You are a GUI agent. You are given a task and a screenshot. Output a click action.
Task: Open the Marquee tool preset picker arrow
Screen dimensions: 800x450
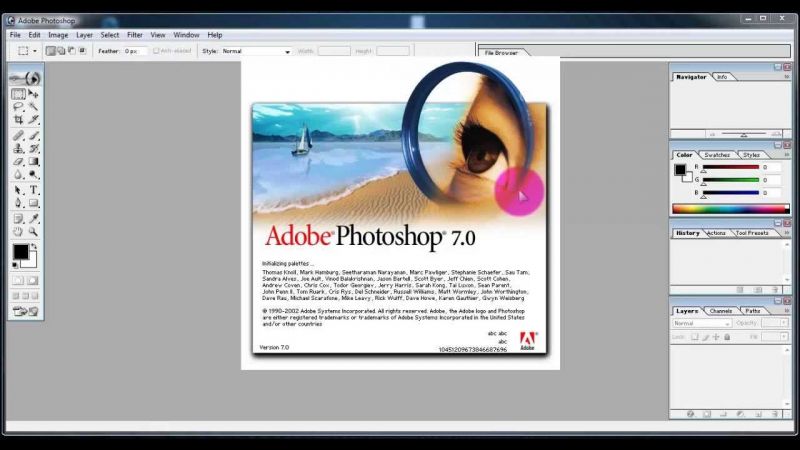coord(35,50)
